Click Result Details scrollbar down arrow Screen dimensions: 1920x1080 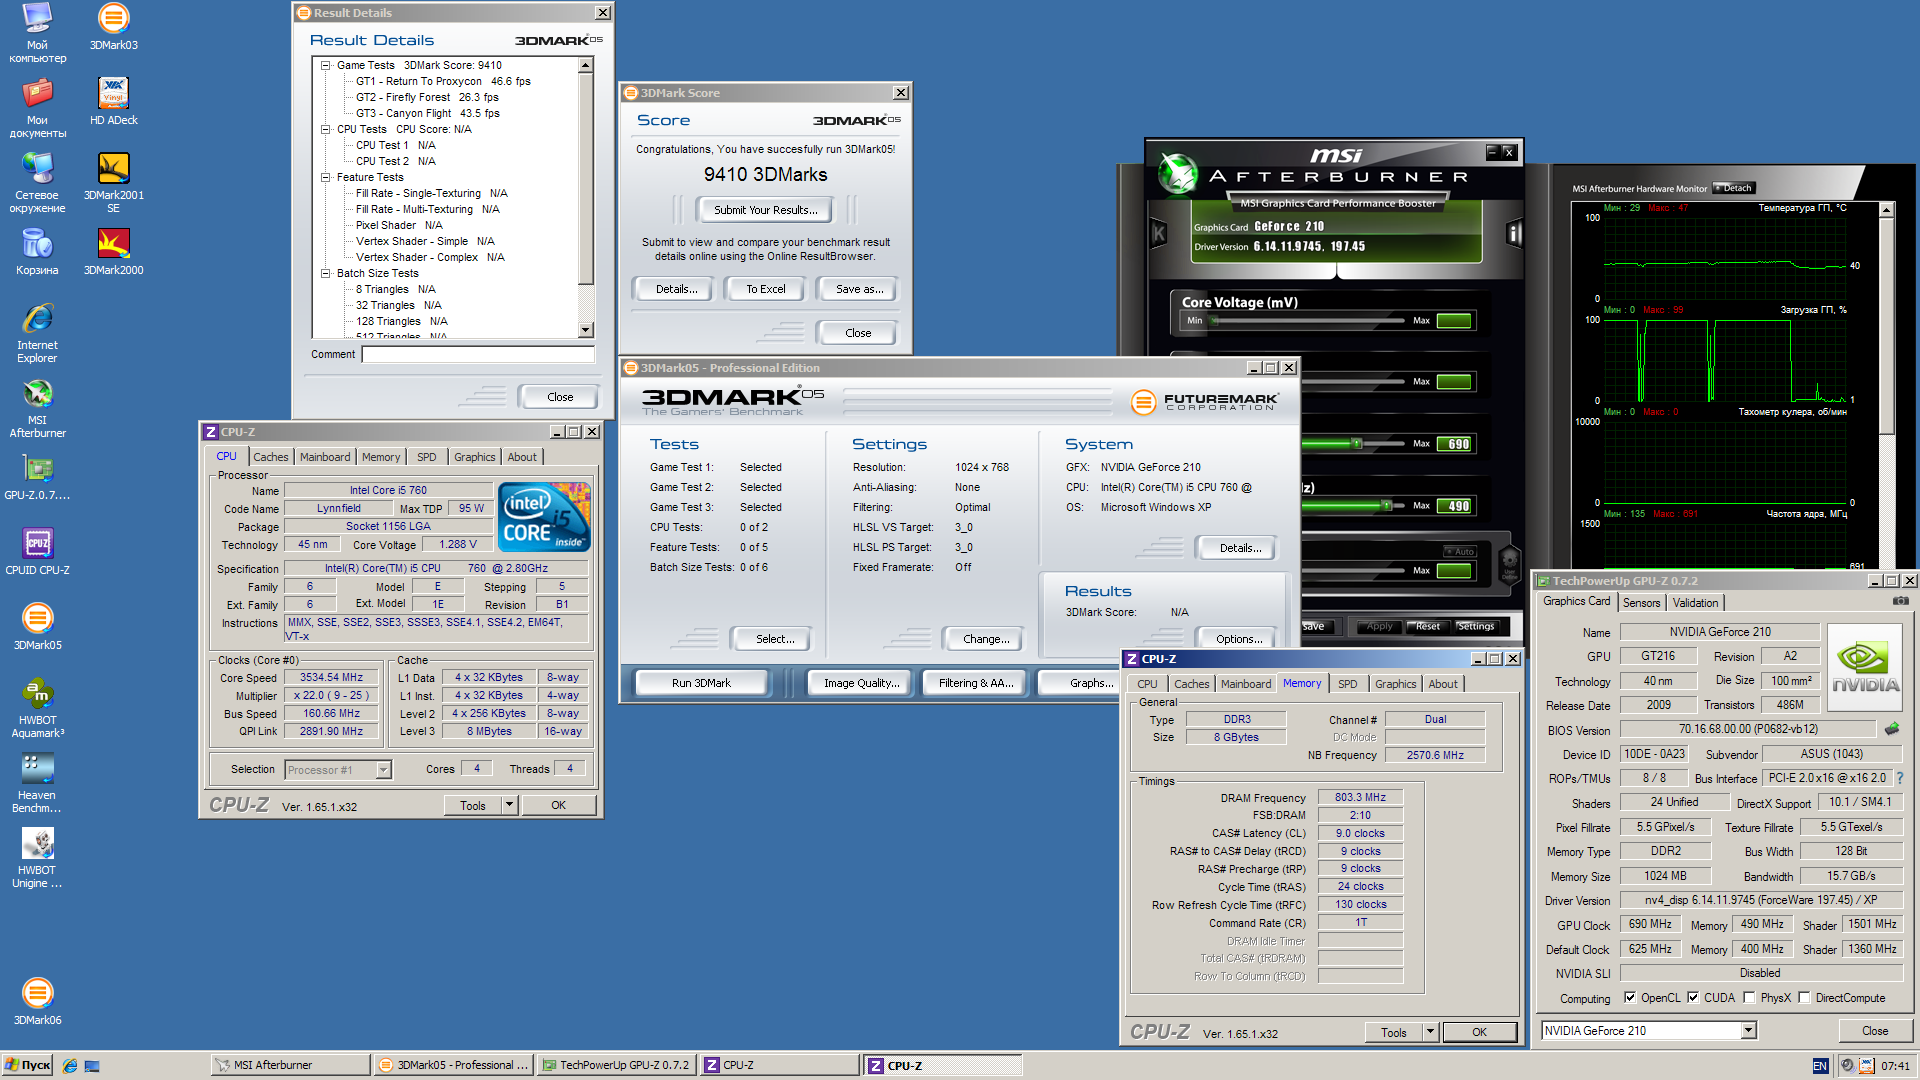click(x=586, y=330)
